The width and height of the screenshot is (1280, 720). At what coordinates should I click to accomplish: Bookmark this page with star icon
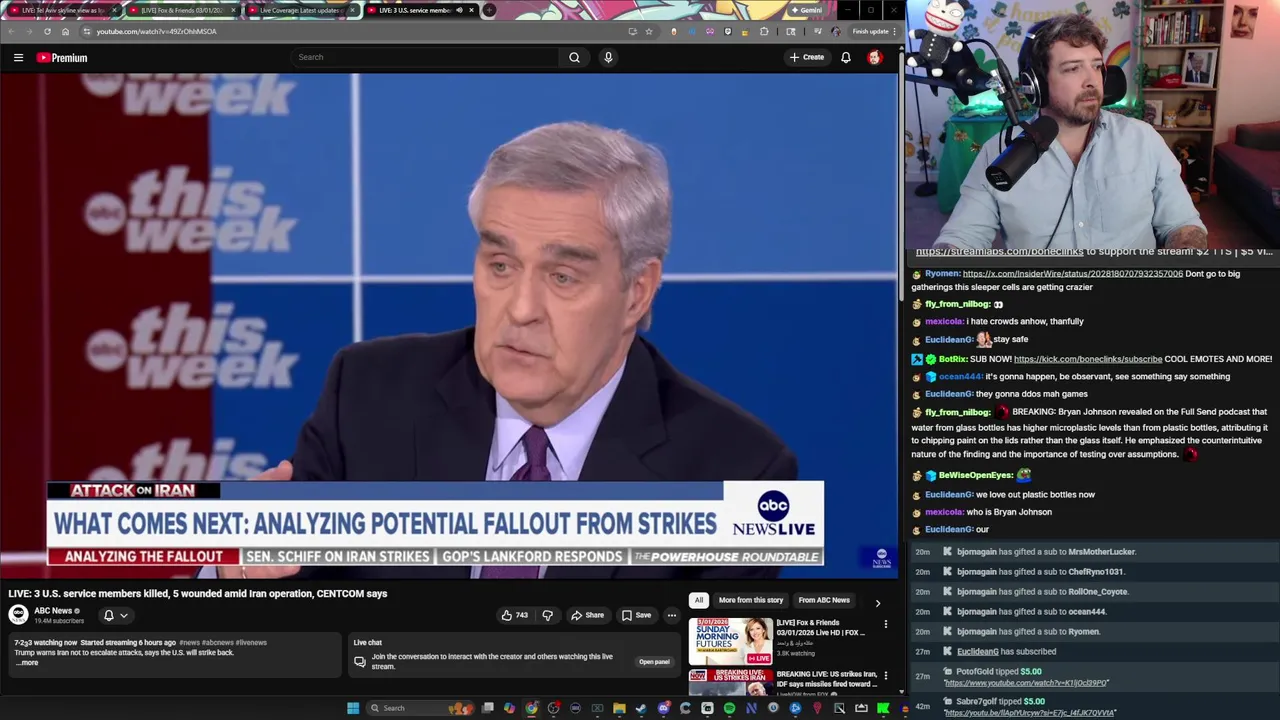click(x=648, y=31)
